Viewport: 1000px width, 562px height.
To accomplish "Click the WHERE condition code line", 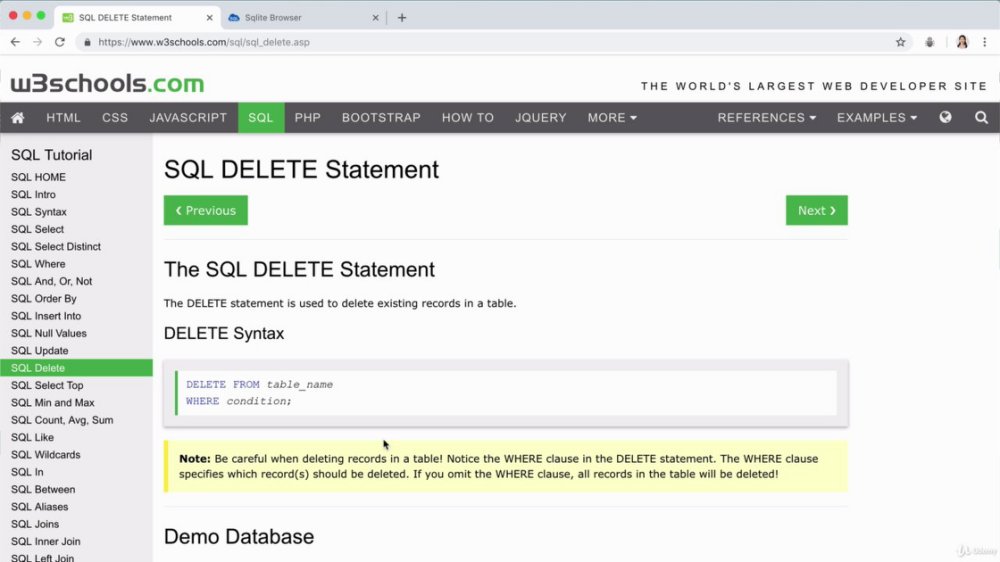I will tap(239, 401).
